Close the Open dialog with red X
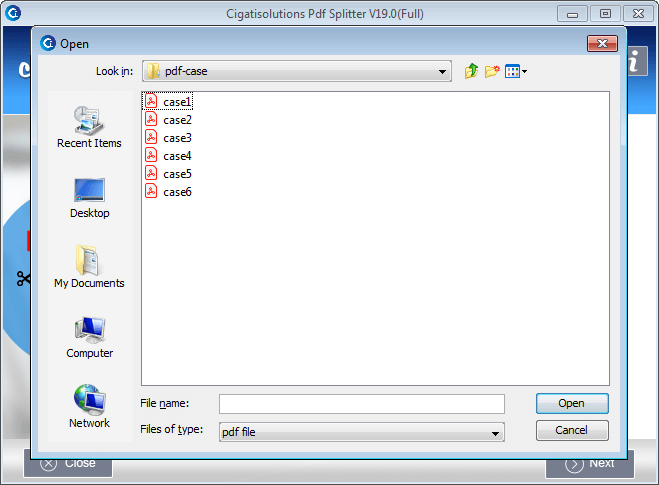Image resolution: width=659 pixels, height=485 pixels. [x=602, y=44]
